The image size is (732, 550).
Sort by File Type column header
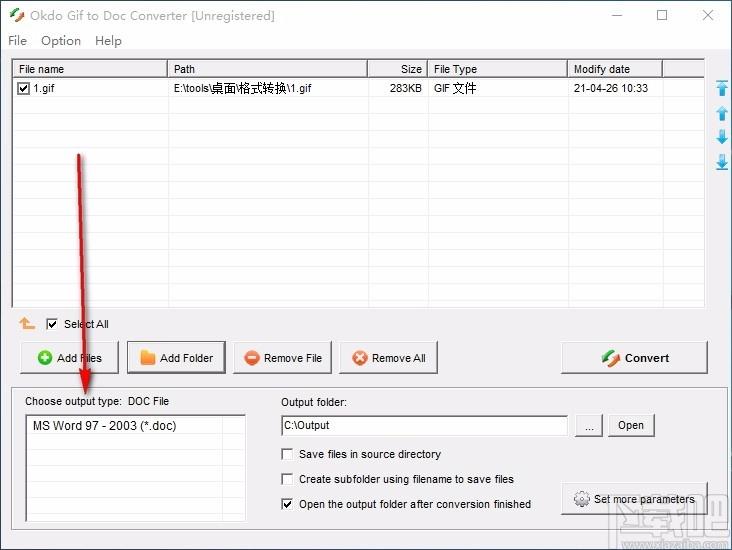[x=498, y=69]
